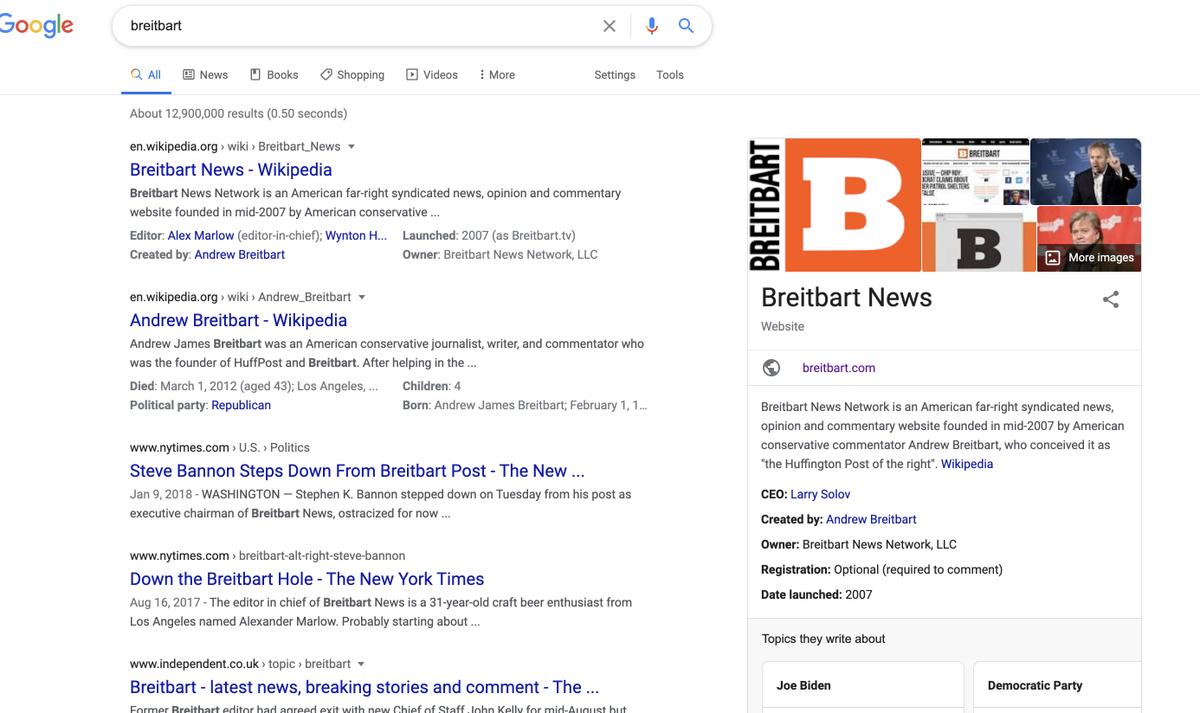Open Andrew Breitbart link in knowledge panel
This screenshot has width=1200, height=713.
point(871,519)
